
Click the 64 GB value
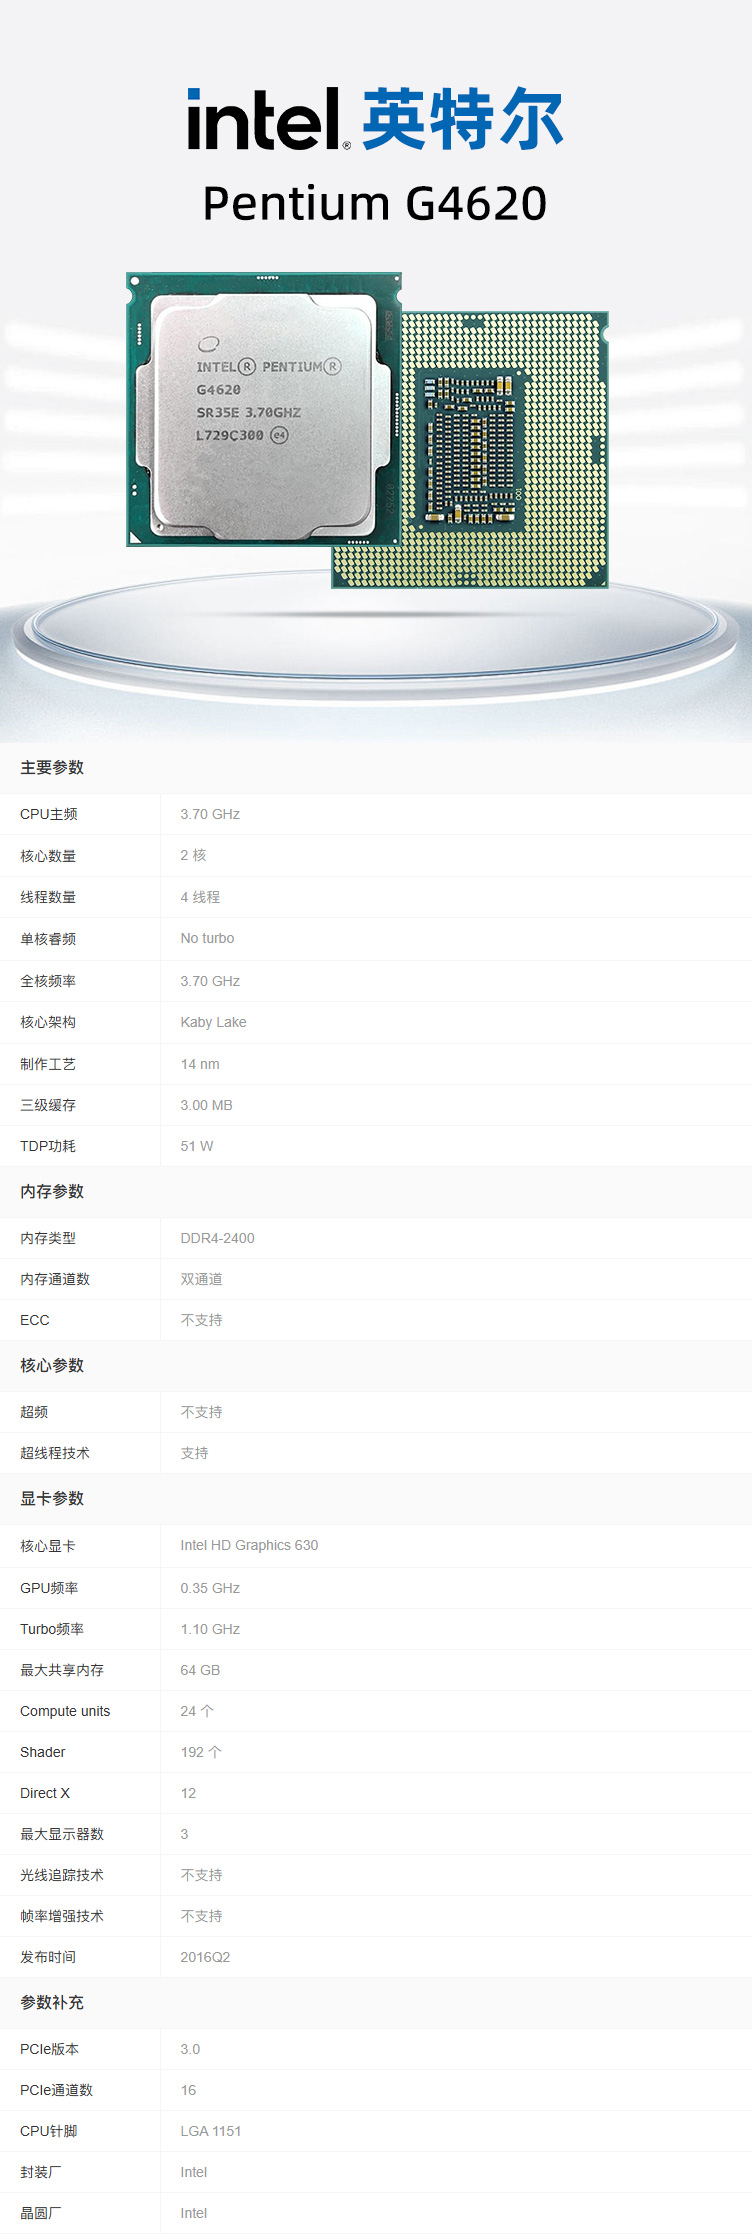(x=200, y=1670)
